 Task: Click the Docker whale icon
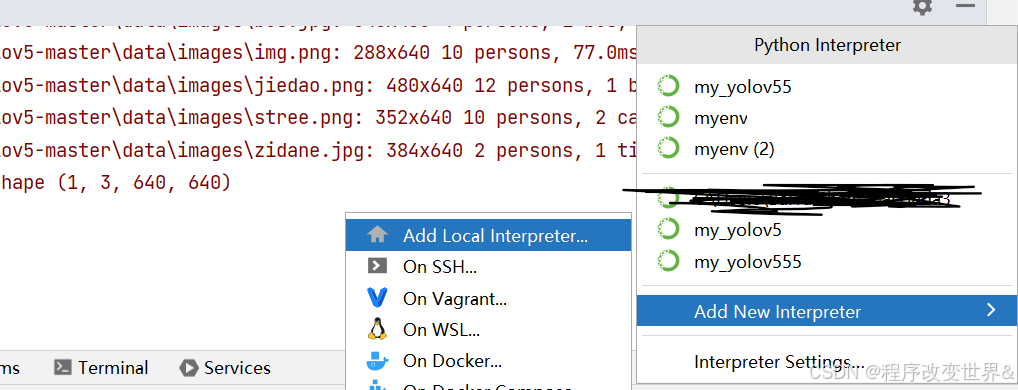(x=377, y=360)
